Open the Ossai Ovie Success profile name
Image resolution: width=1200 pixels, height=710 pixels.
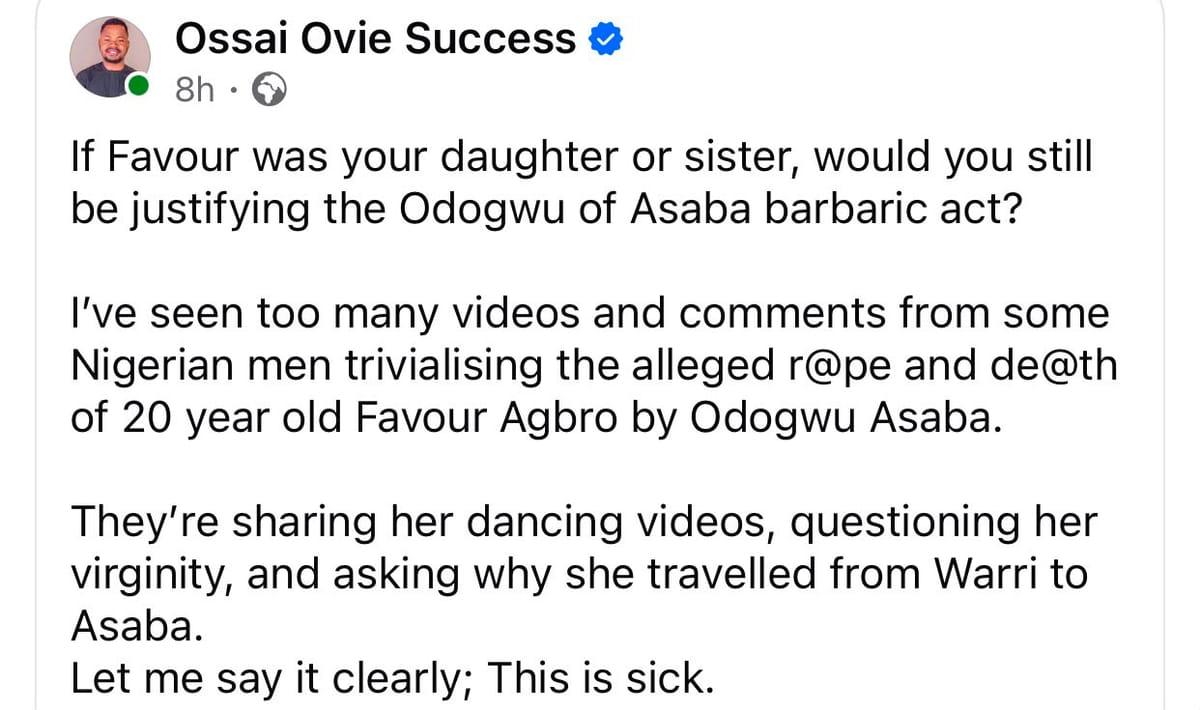coord(375,39)
